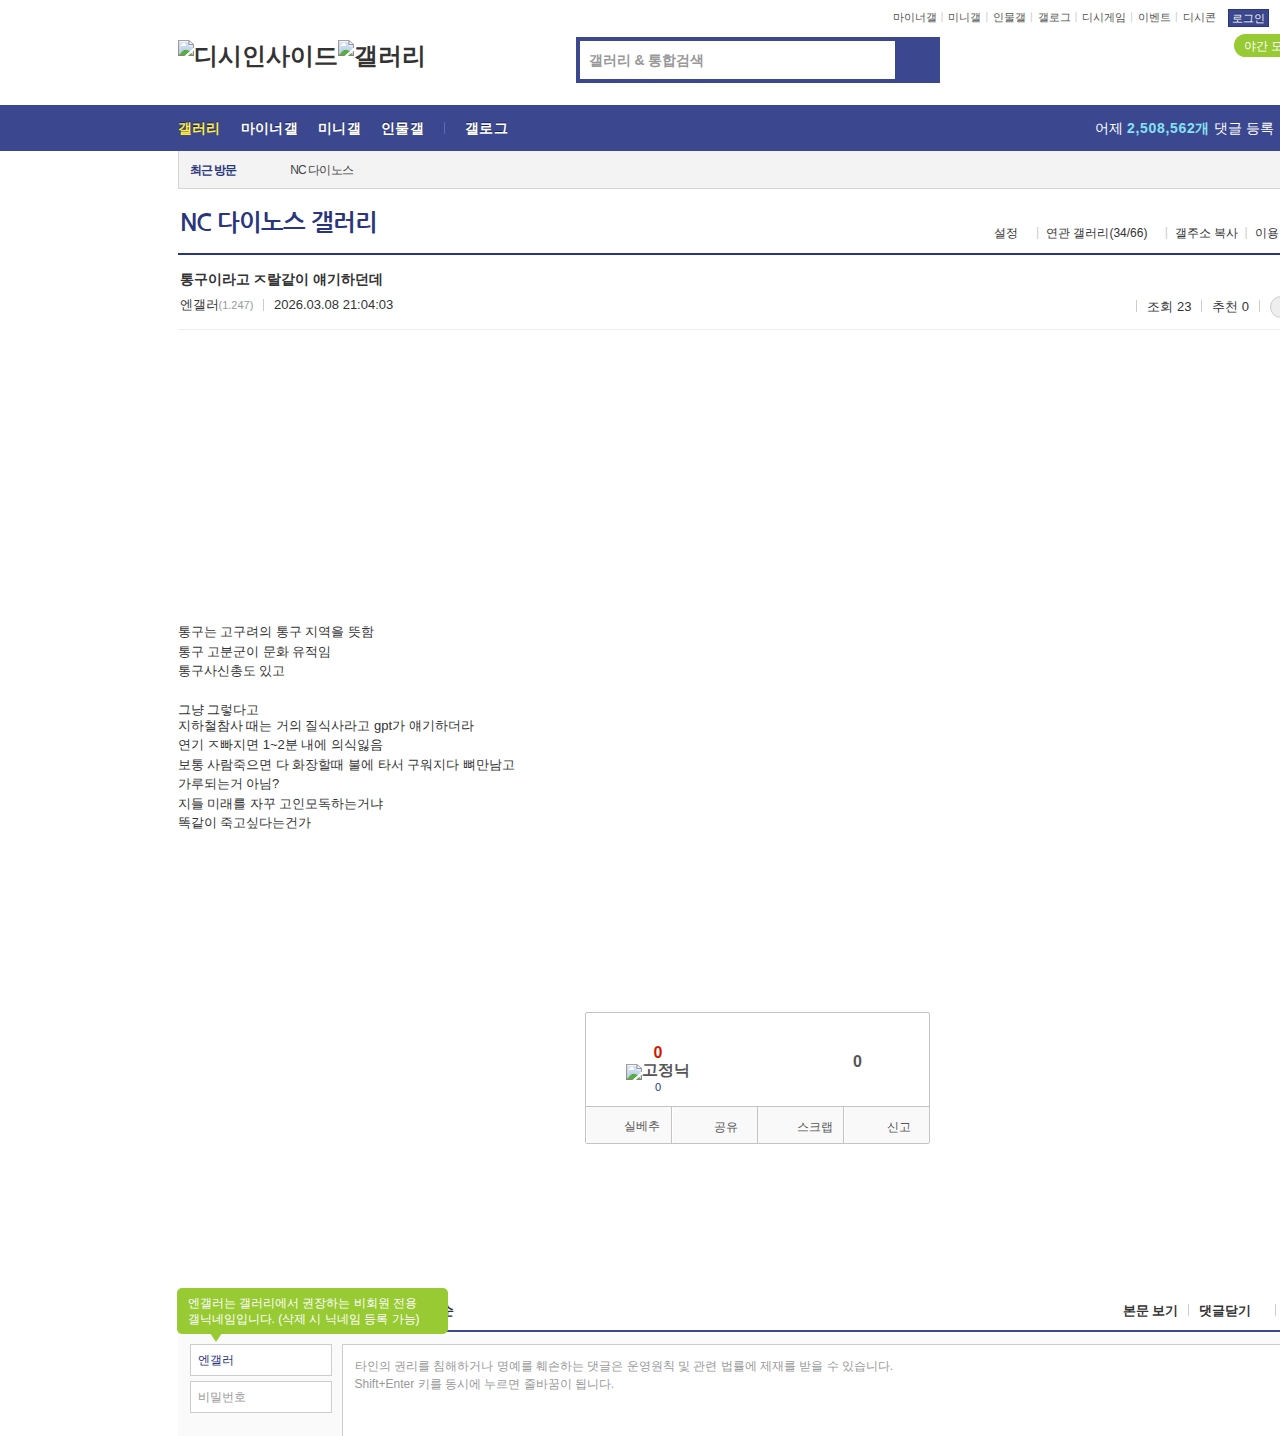Viewport: 1280px width, 1436px height.
Task: Collapse comments with 댓글닫기
Action: coord(1224,1311)
